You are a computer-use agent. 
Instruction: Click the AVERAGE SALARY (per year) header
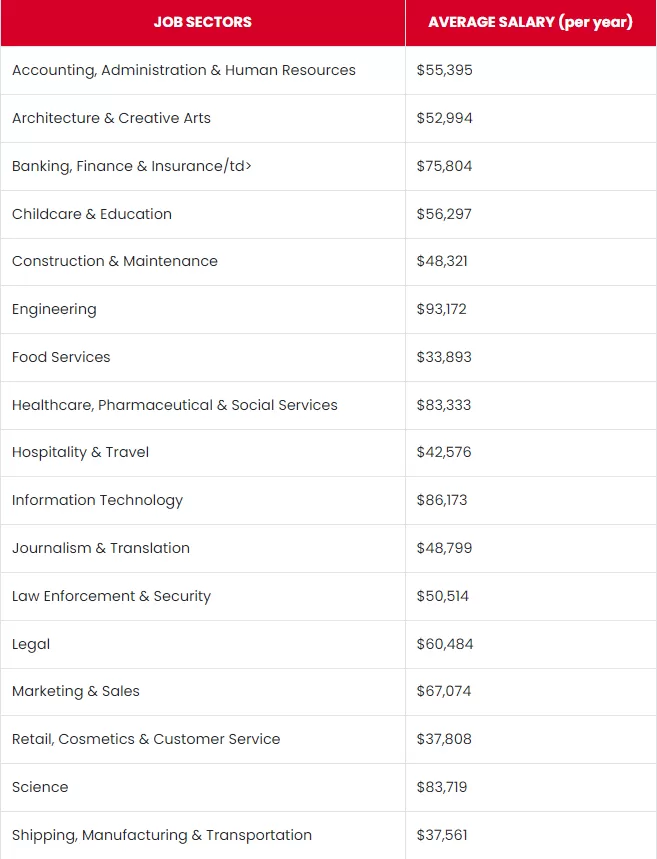[x=530, y=22]
